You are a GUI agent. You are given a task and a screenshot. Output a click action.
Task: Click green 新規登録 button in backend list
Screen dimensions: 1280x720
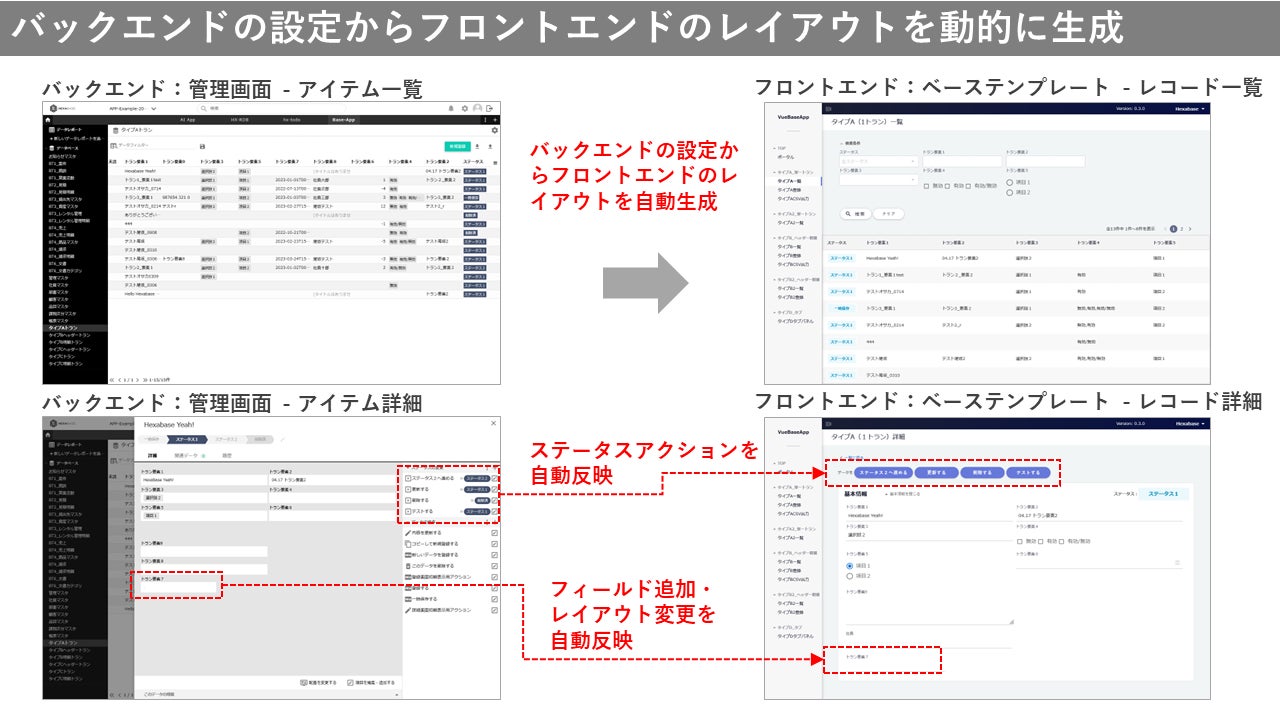[457, 147]
